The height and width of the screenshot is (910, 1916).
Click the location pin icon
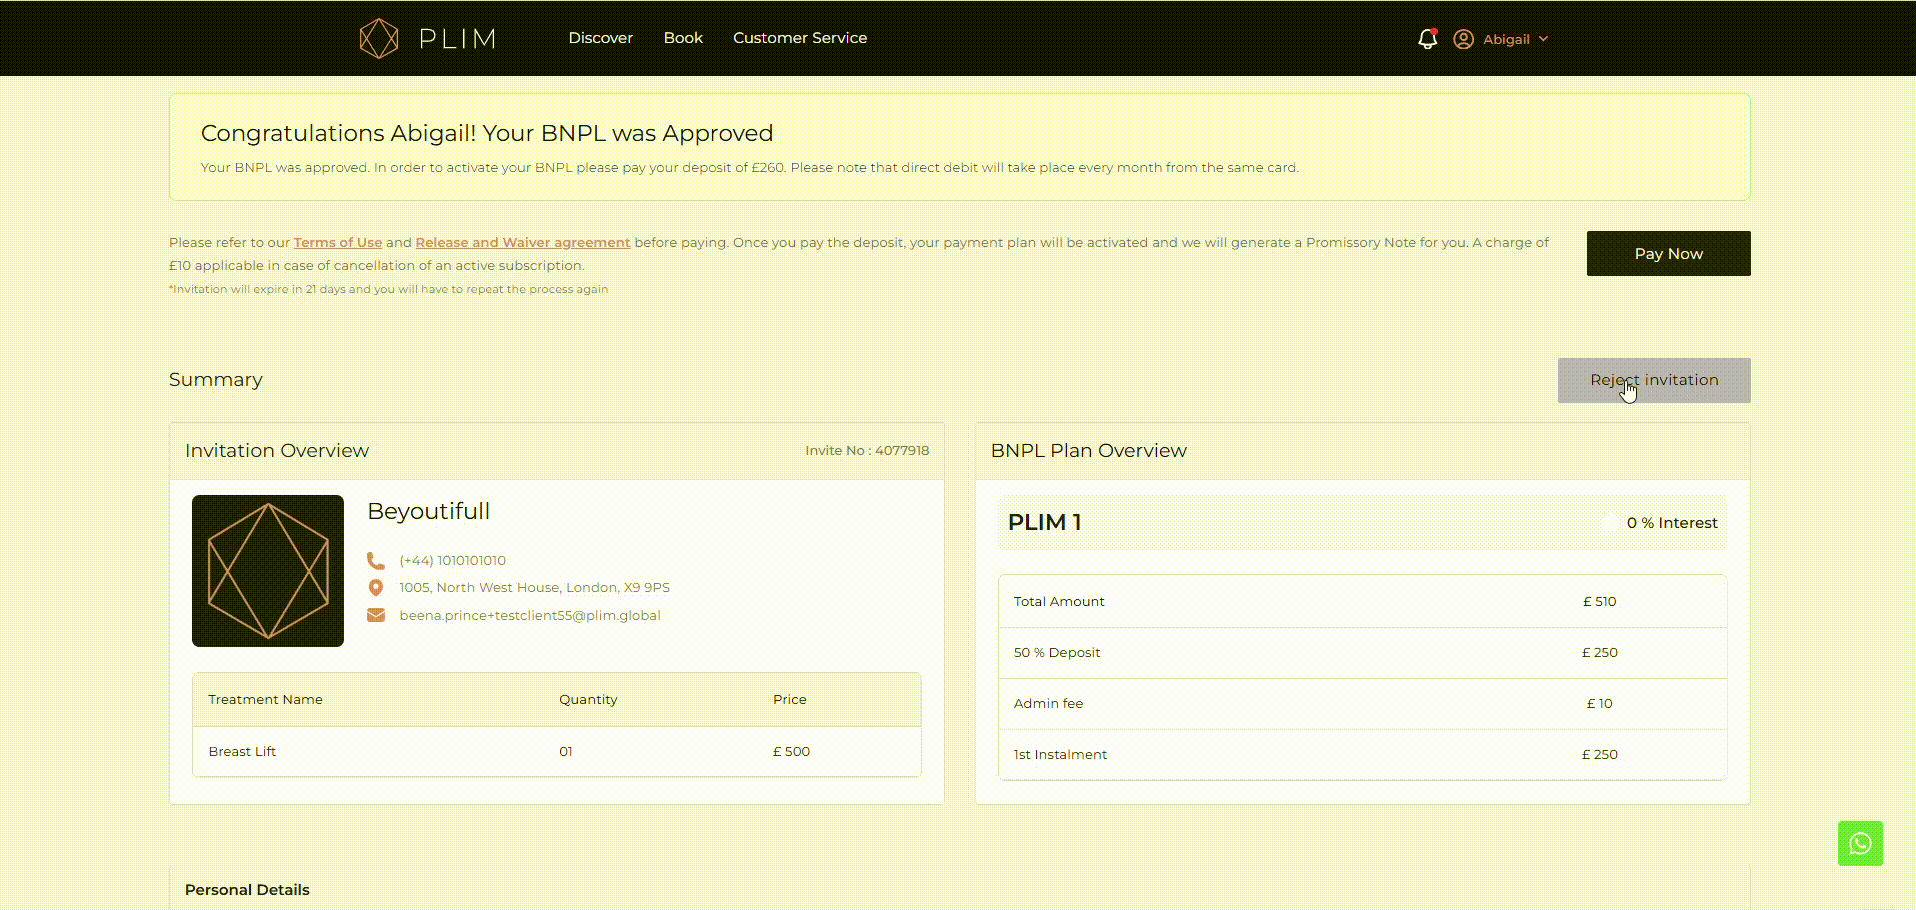tap(376, 588)
